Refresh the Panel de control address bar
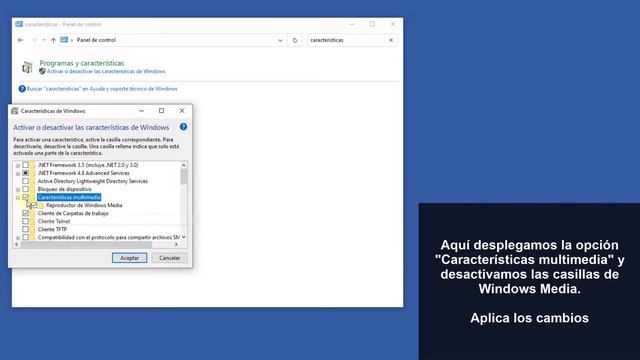This screenshot has height=360, width=640. [295, 40]
